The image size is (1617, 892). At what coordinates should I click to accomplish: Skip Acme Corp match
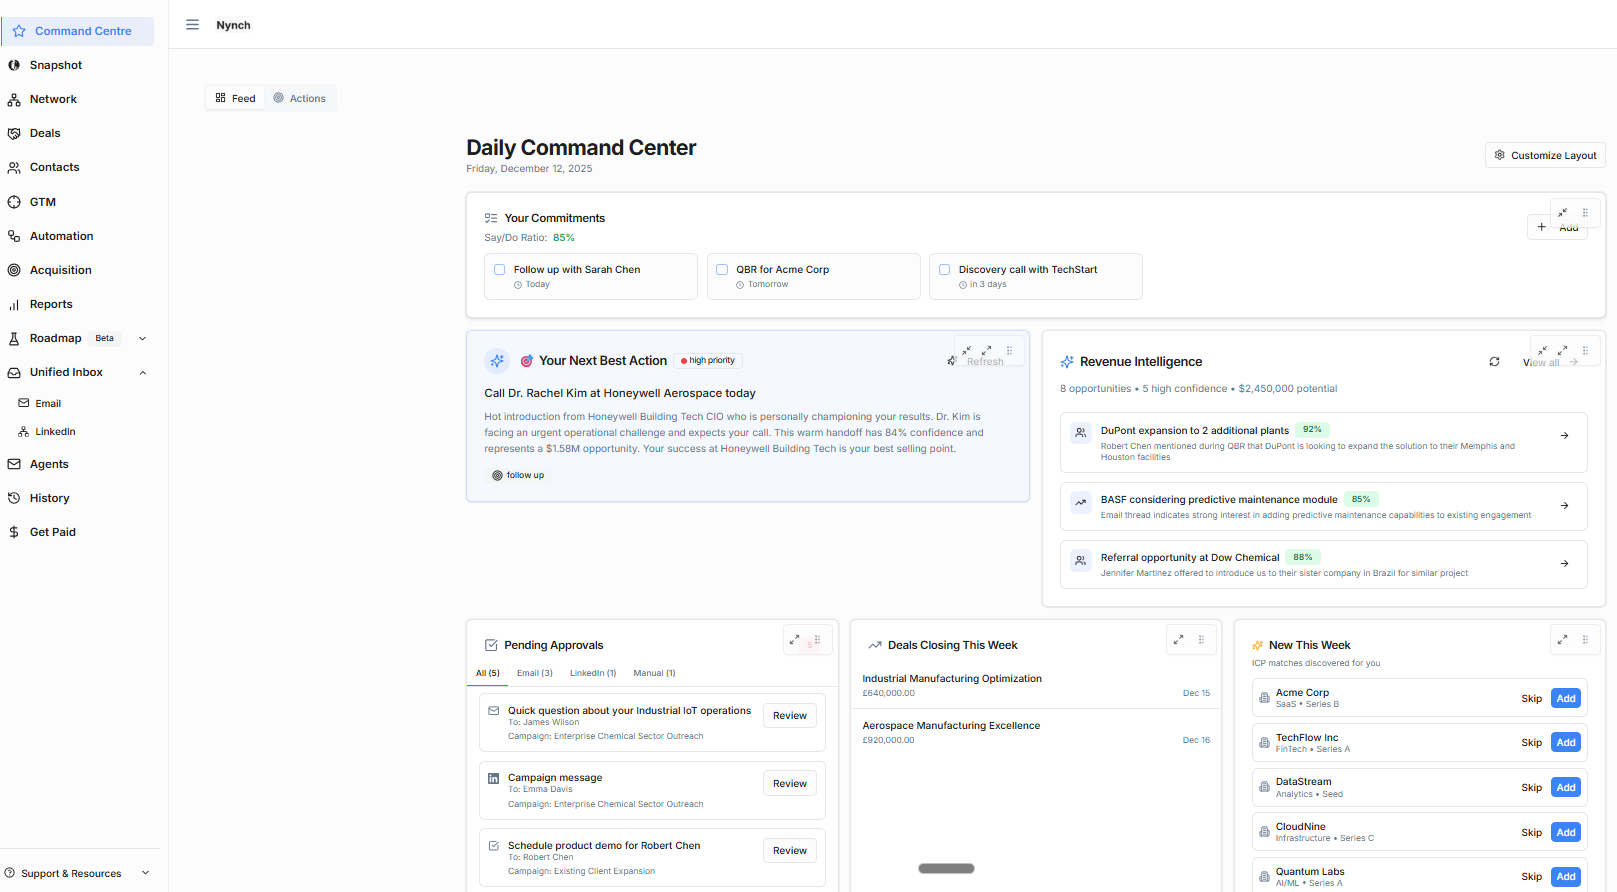pyautogui.click(x=1531, y=698)
